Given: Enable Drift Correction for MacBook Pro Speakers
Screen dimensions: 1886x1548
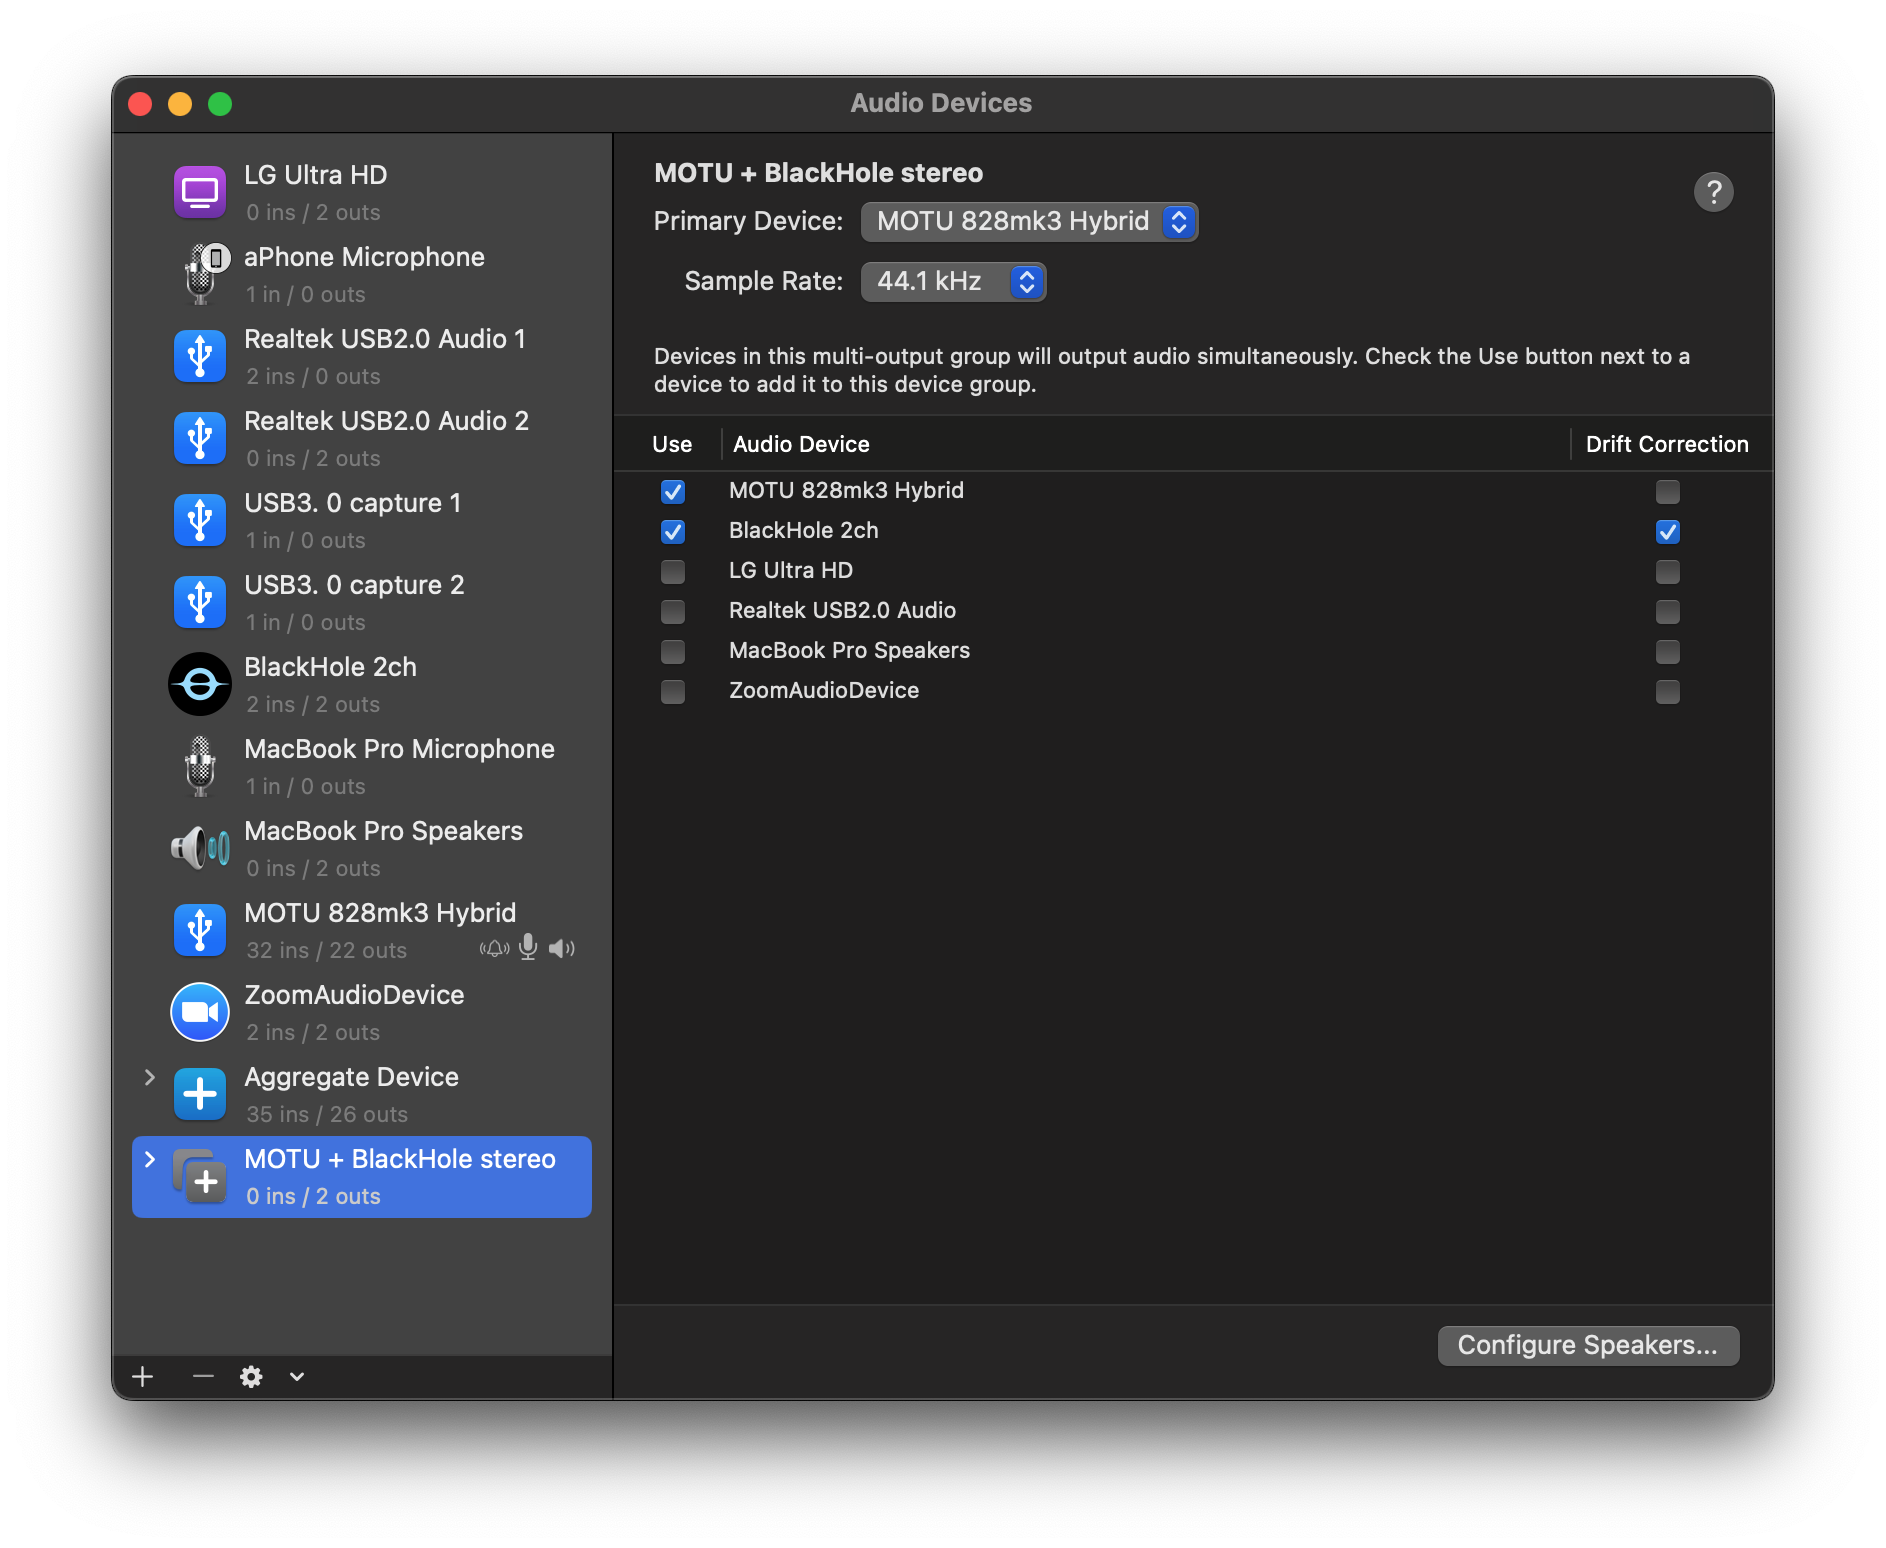Looking at the screenshot, I should click(x=1667, y=652).
